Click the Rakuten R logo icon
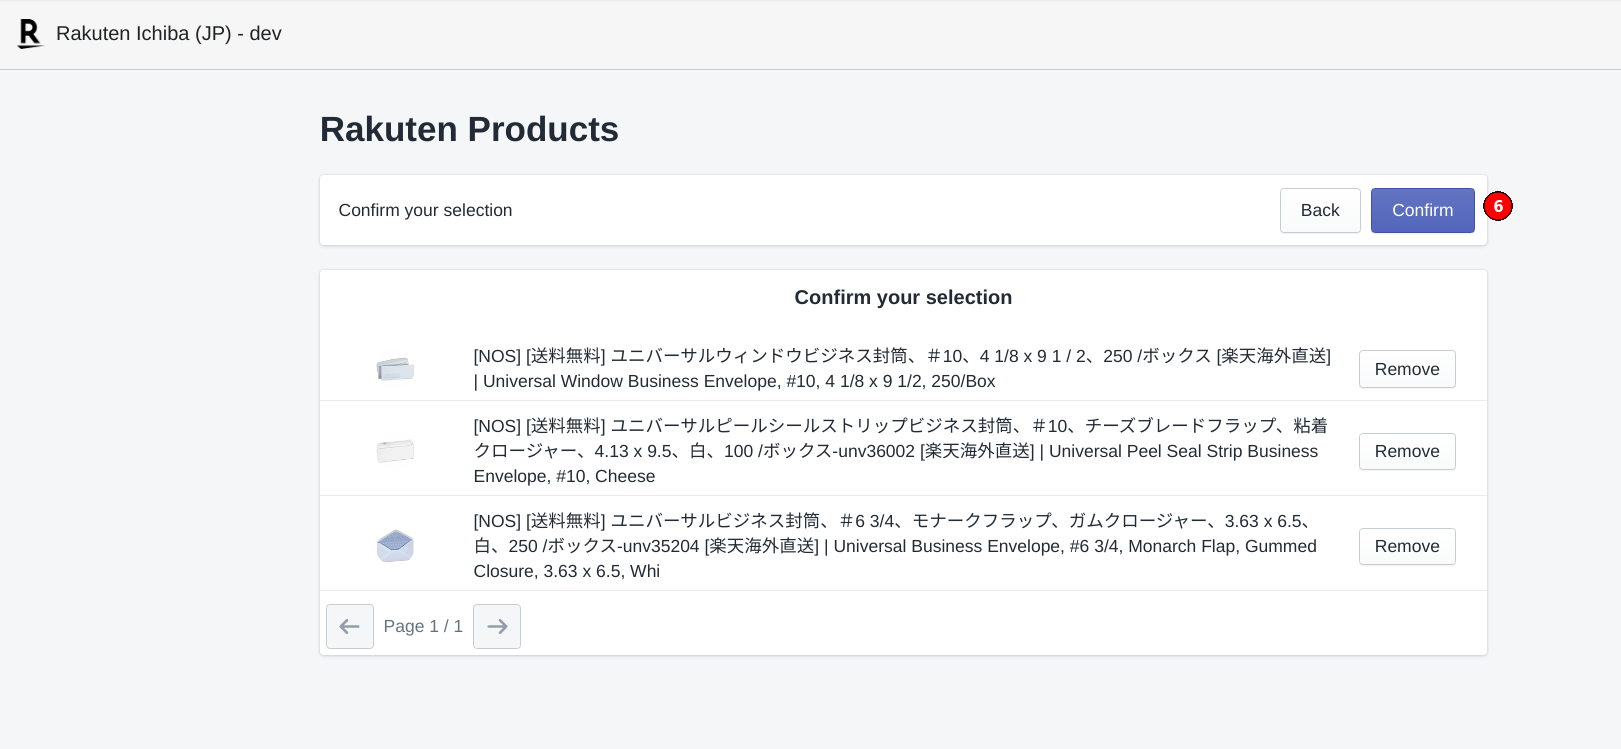Viewport: 1621px width, 749px height. coord(30,34)
